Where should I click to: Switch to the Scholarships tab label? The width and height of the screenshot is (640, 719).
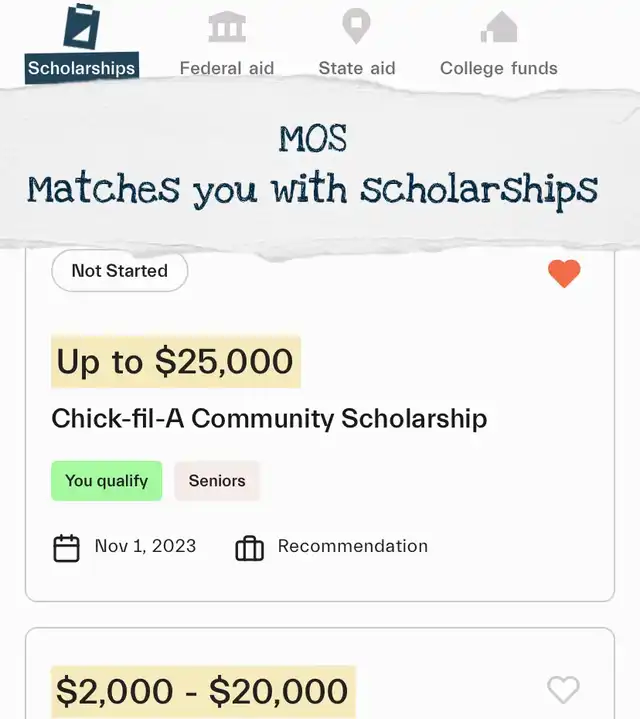click(81, 69)
